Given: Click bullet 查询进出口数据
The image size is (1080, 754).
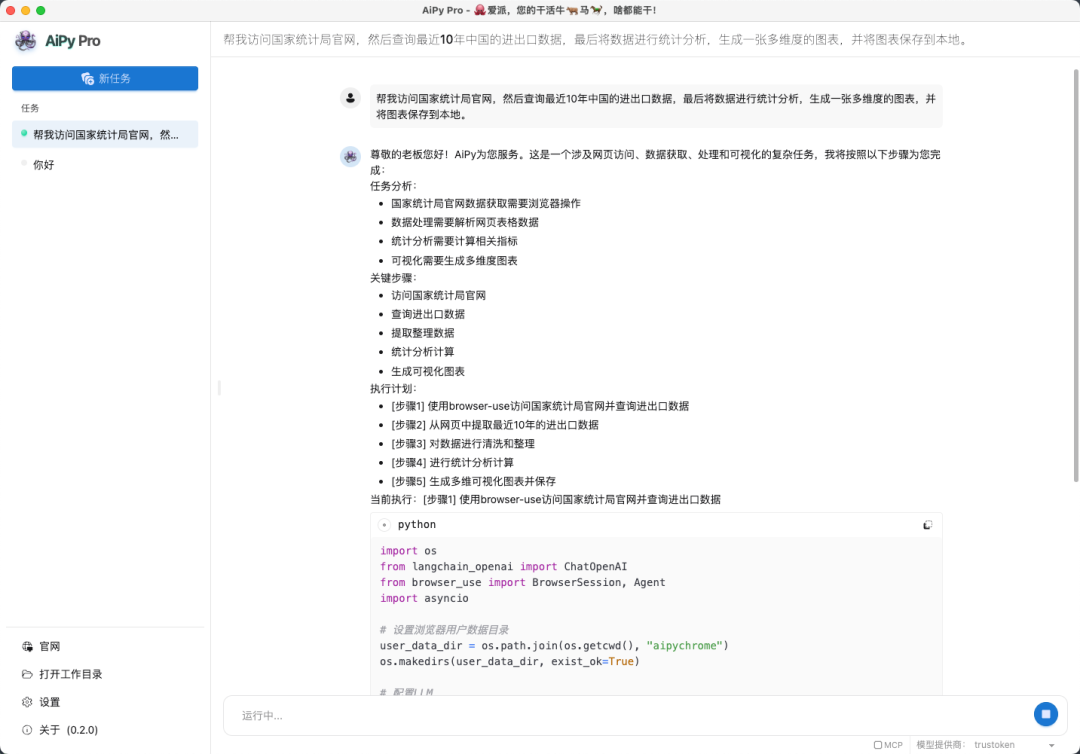Looking at the screenshot, I should tap(428, 314).
